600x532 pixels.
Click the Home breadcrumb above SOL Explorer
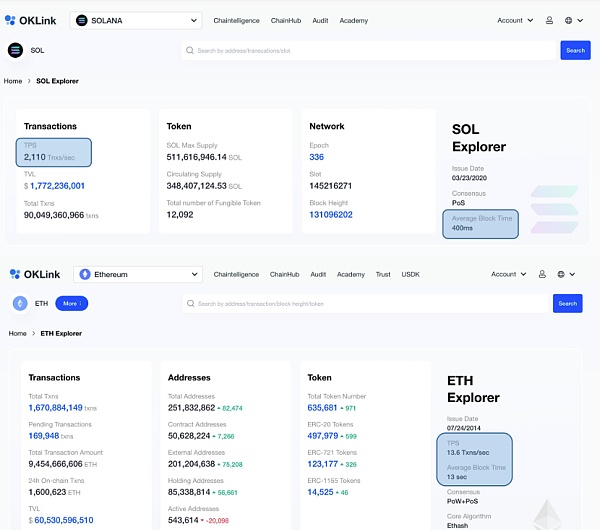pyautogui.click(x=13, y=81)
